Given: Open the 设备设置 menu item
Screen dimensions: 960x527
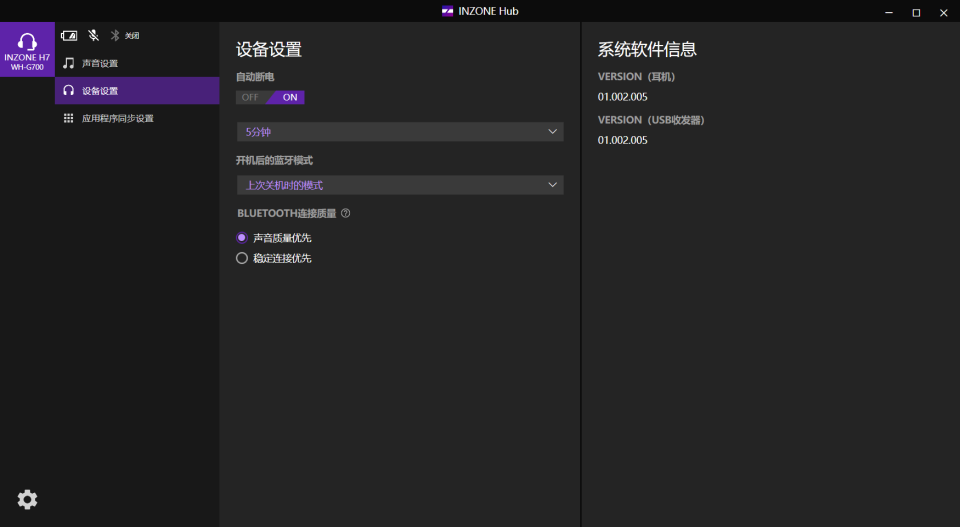Looking at the screenshot, I should pos(137,91).
